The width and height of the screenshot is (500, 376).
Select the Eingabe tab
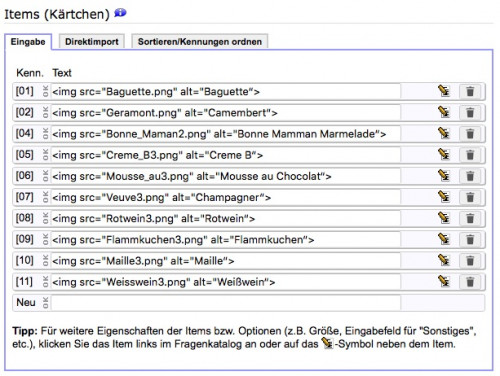point(28,42)
